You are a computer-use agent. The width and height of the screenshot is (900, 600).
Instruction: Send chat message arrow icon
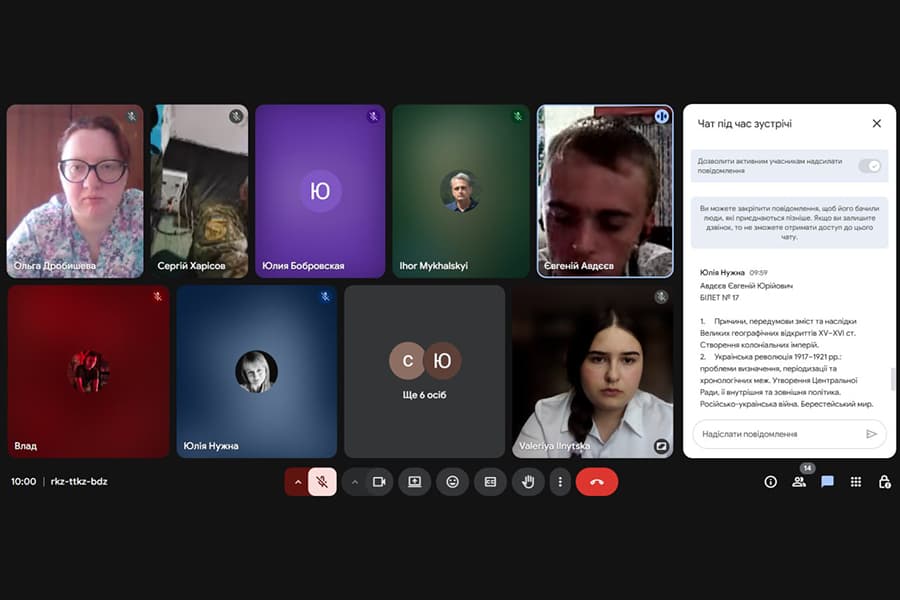pyautogui.click(x=871, y=434)
